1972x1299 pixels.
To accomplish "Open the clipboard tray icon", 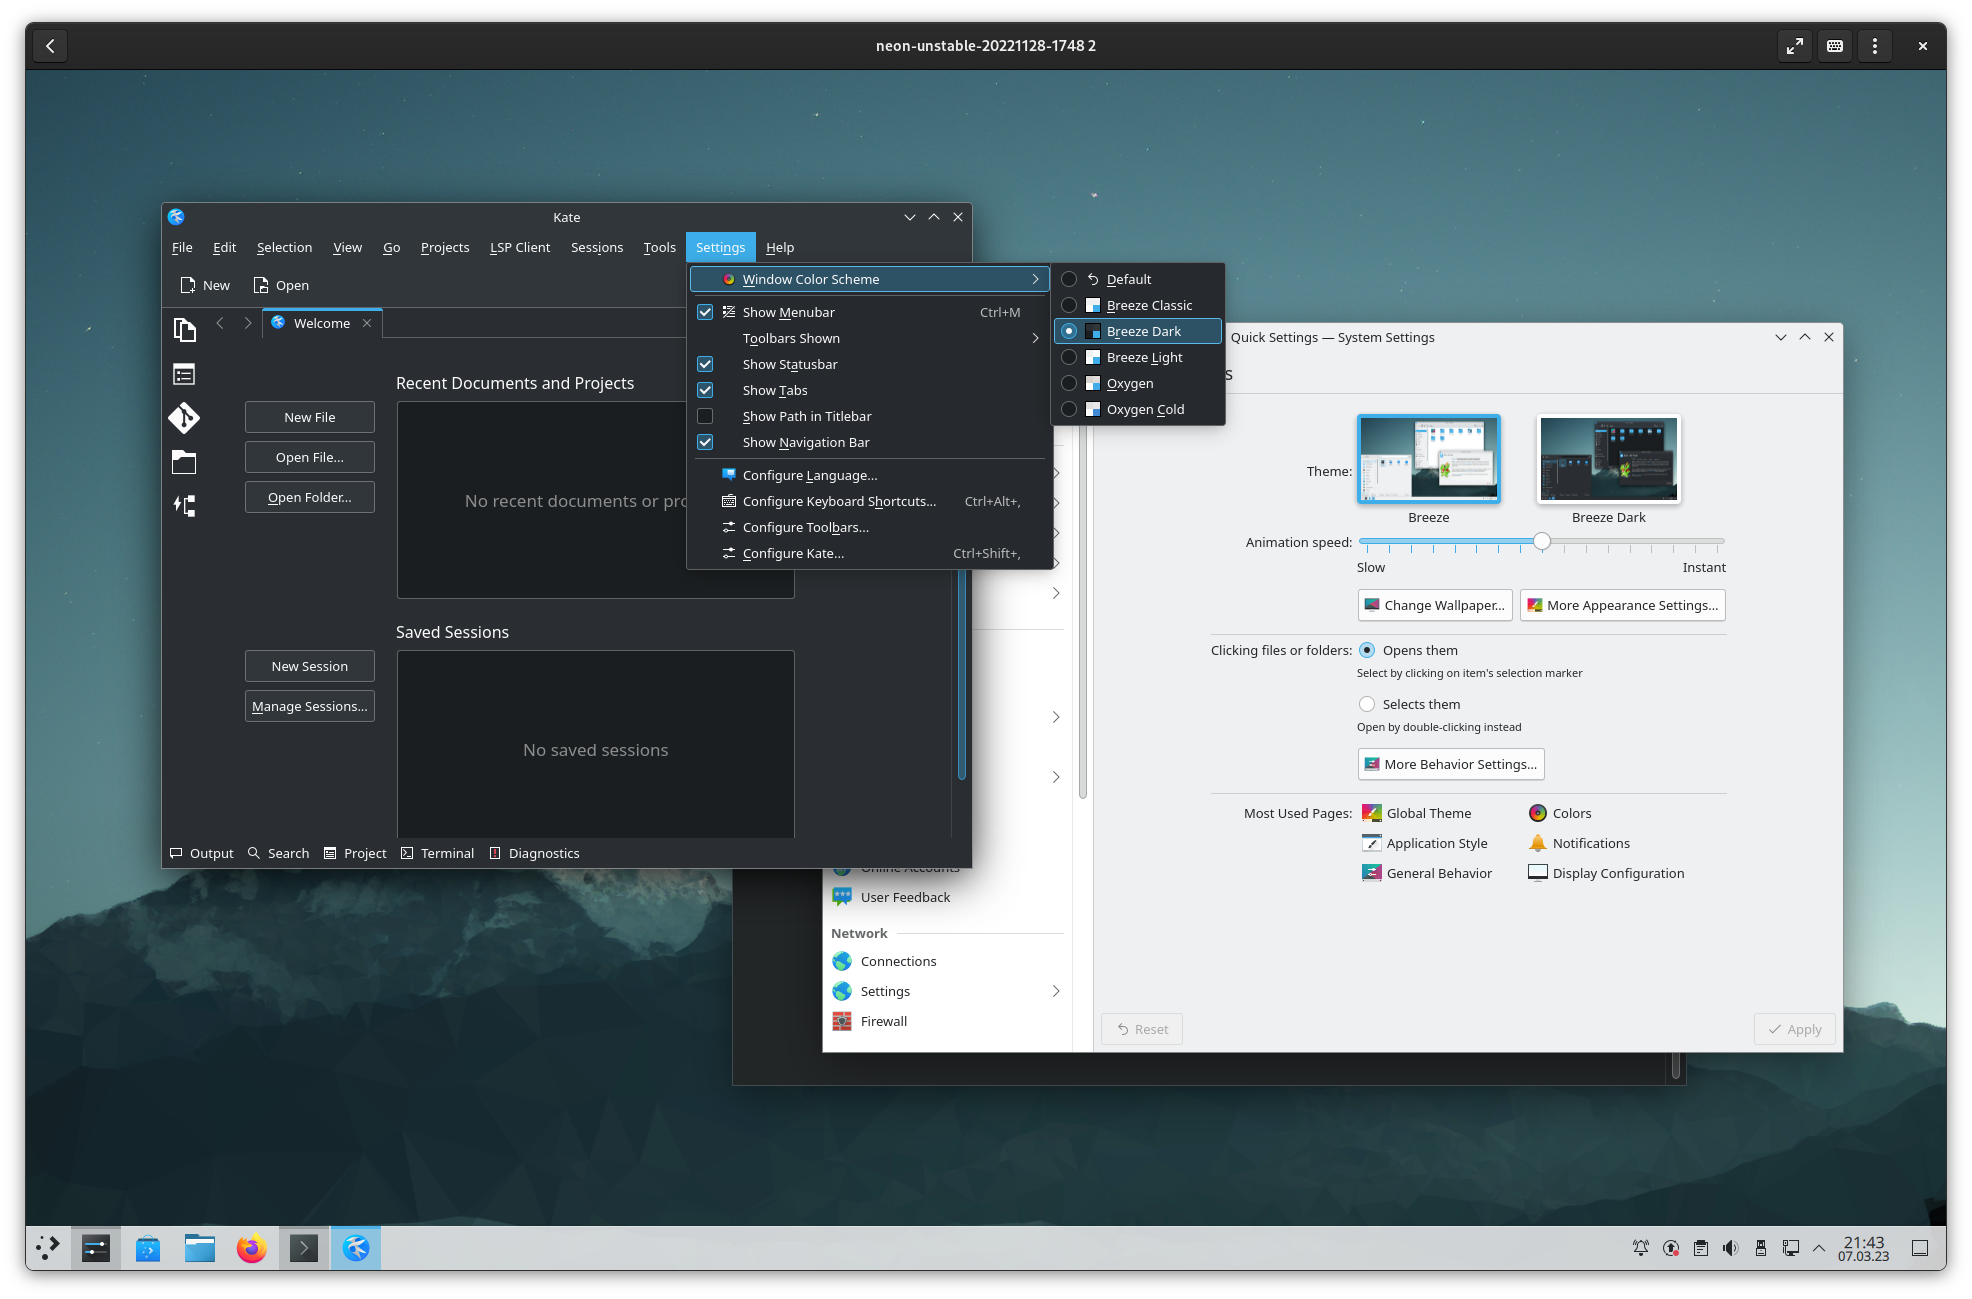I will click(x=1701, y=1248).
